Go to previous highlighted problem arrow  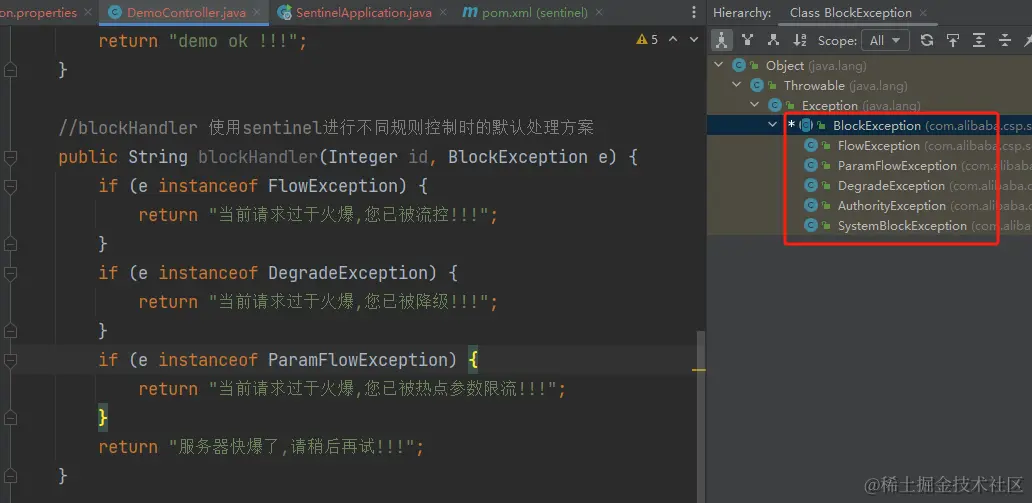673,40
